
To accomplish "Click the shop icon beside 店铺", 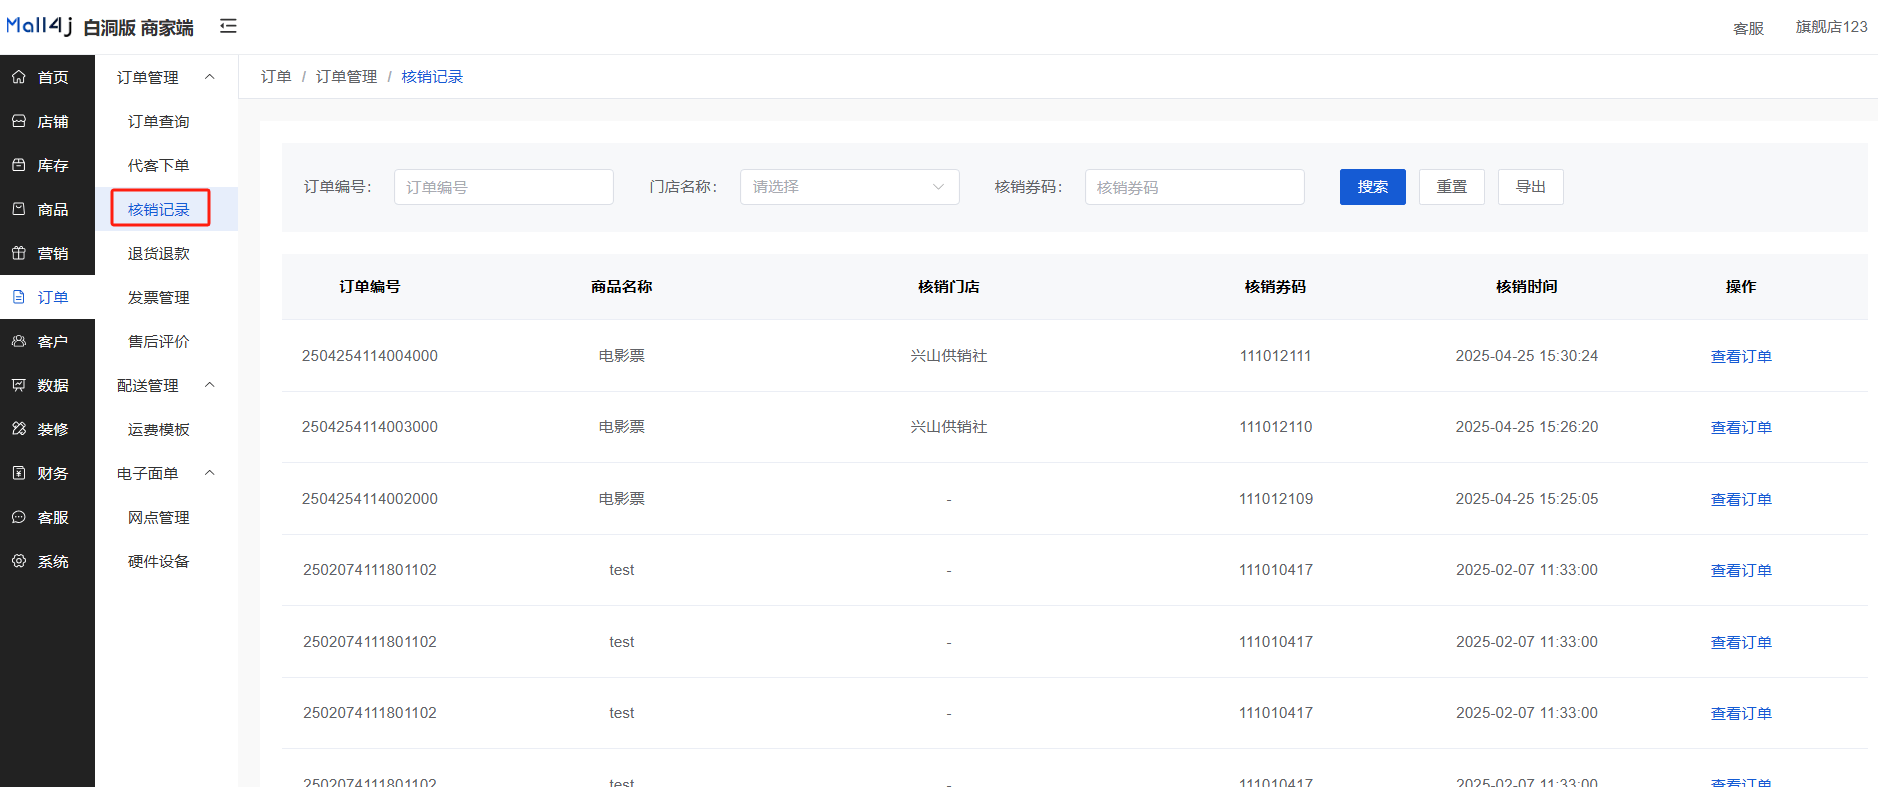I will 19,121.
